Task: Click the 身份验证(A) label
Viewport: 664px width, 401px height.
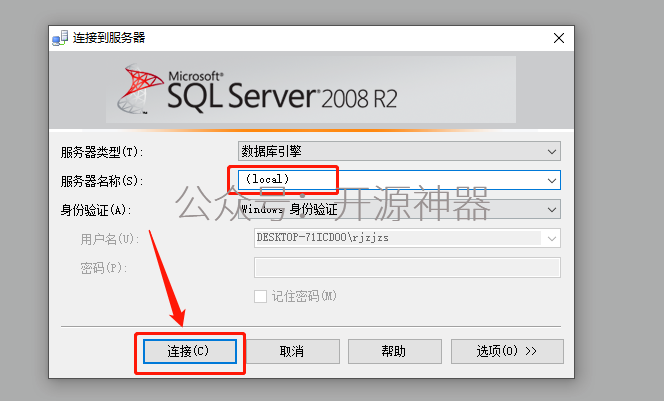Action: pos(96,210)
